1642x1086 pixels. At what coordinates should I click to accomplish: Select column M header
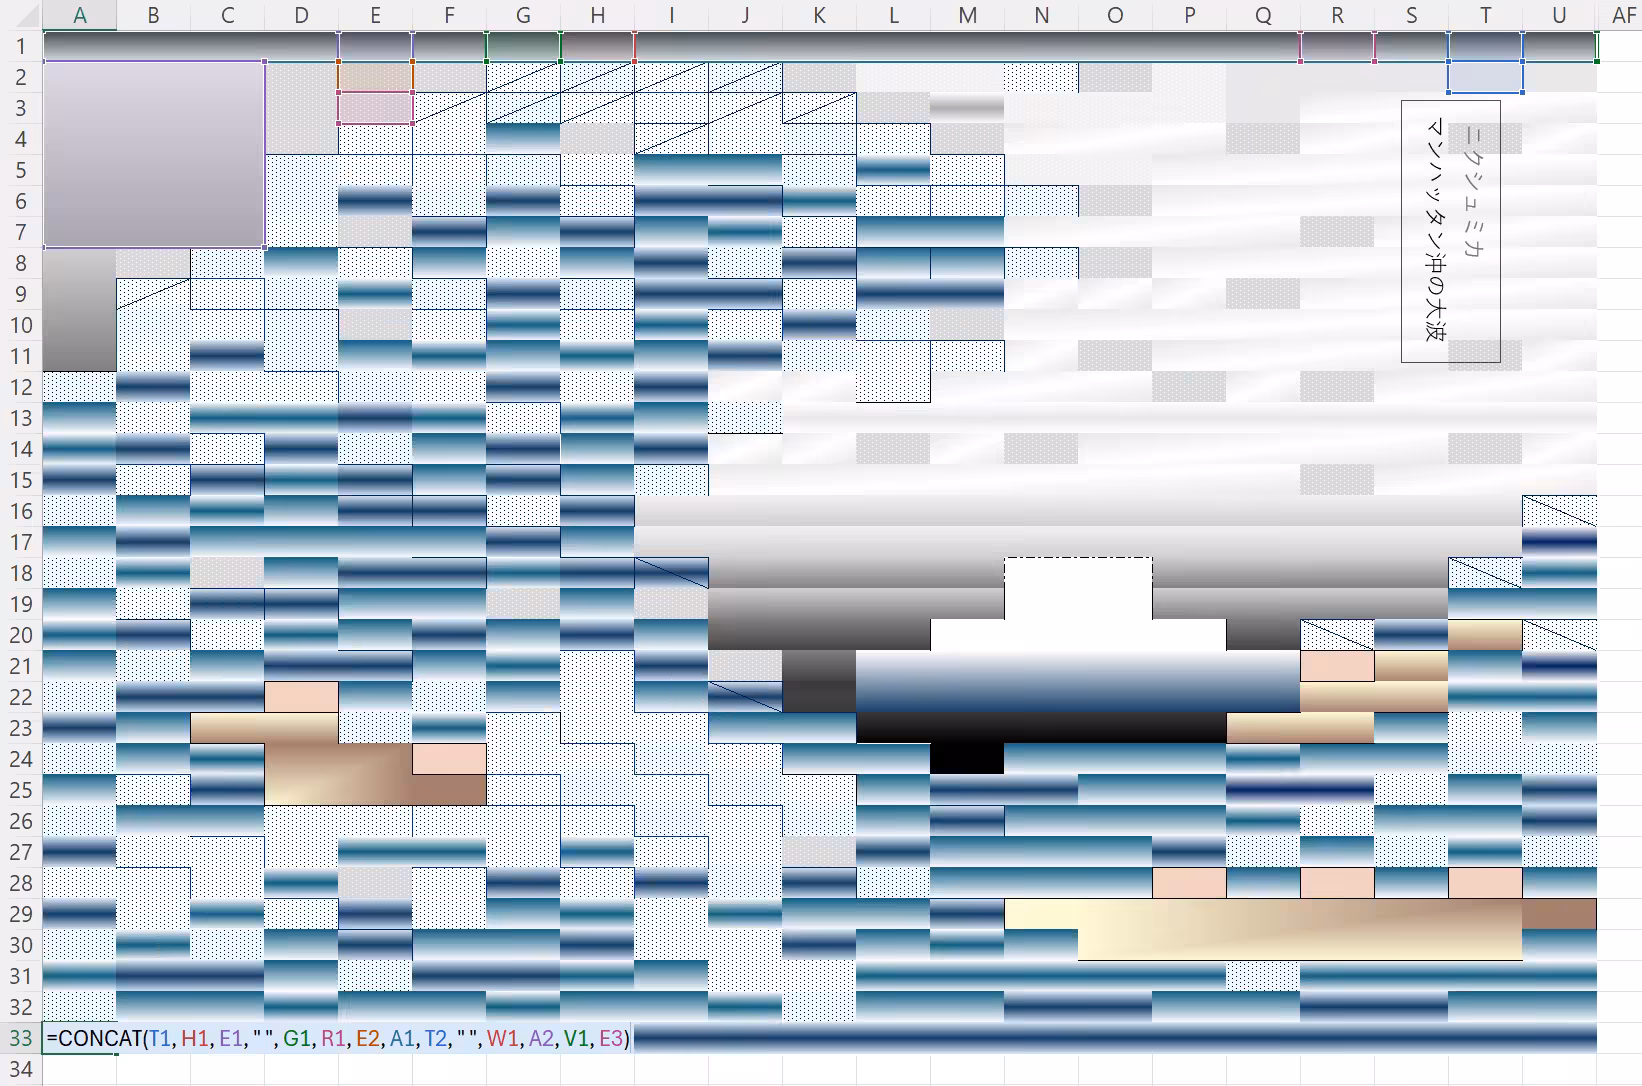coord(967,15)
